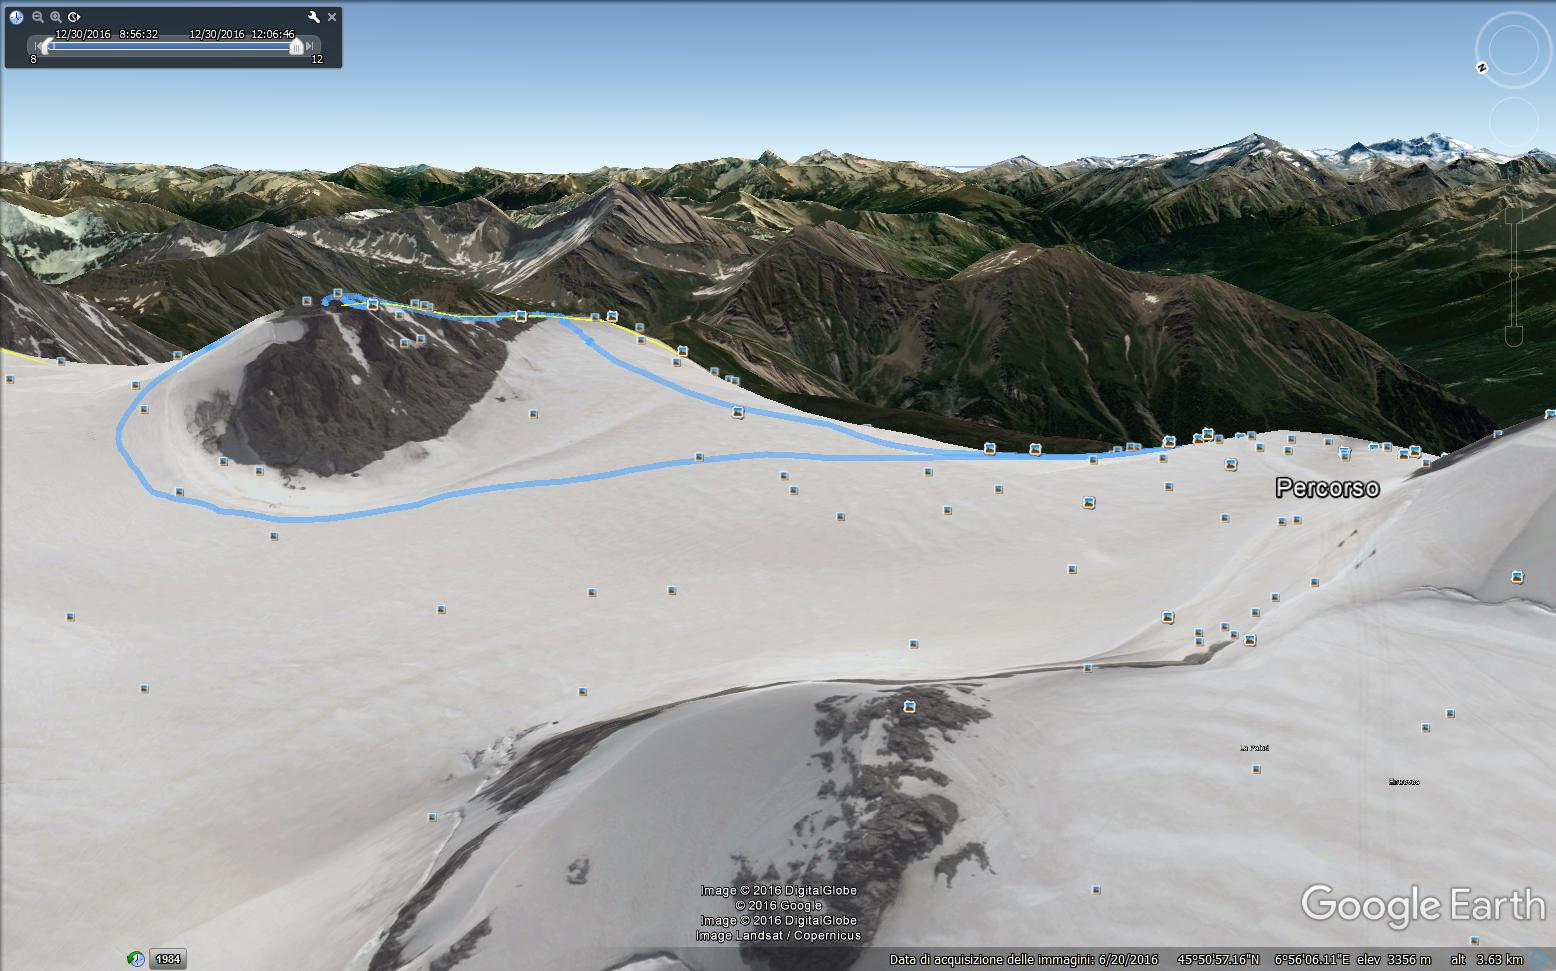Click the 1984 historical imagery button
This screenshot has width=1556, height=971.
tap(168, 959)
